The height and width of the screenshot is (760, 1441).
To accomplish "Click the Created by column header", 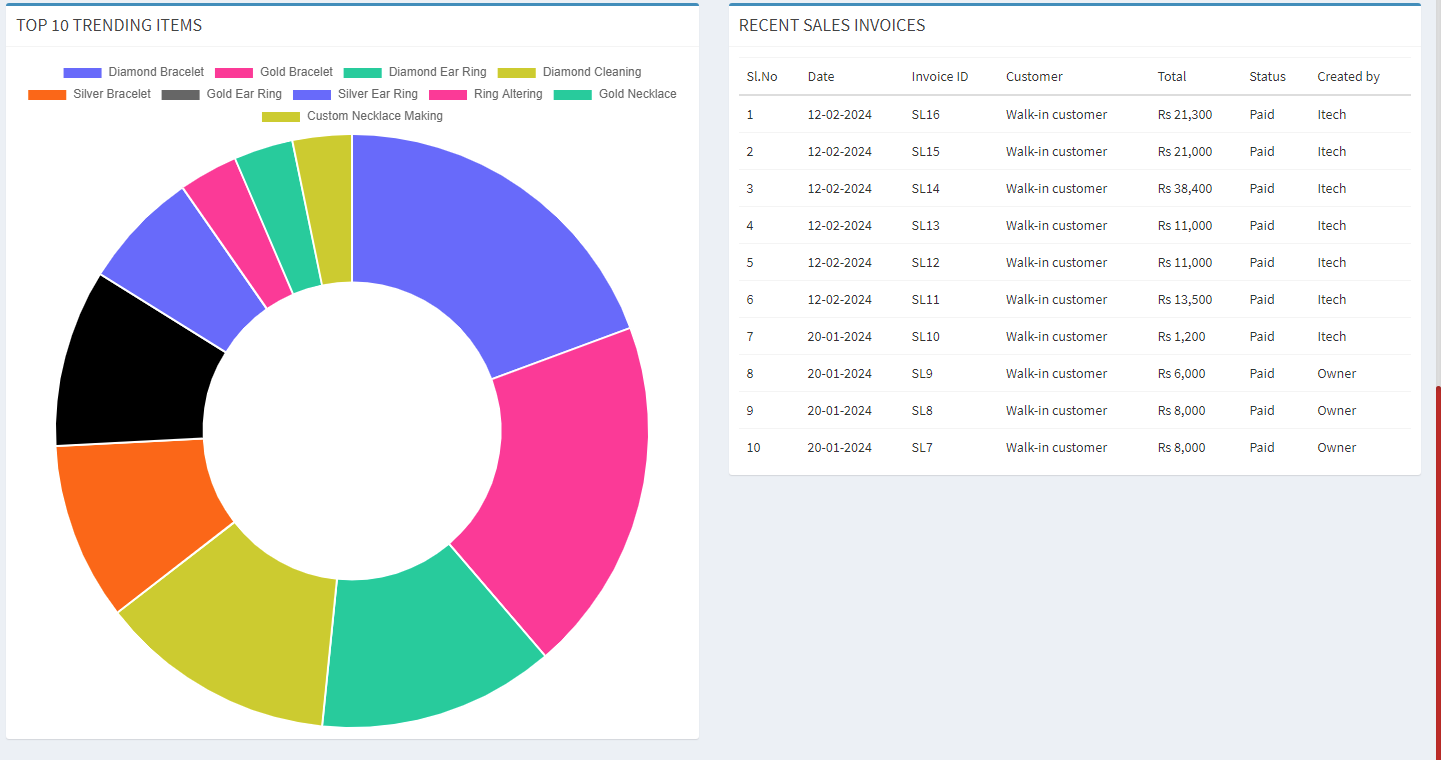I will pyautogui.click(x=1348, y=77).
